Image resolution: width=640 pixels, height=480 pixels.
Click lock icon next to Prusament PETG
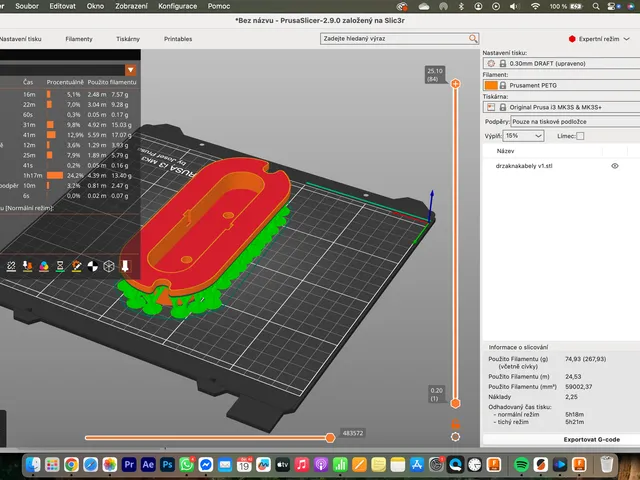(503, 85)
